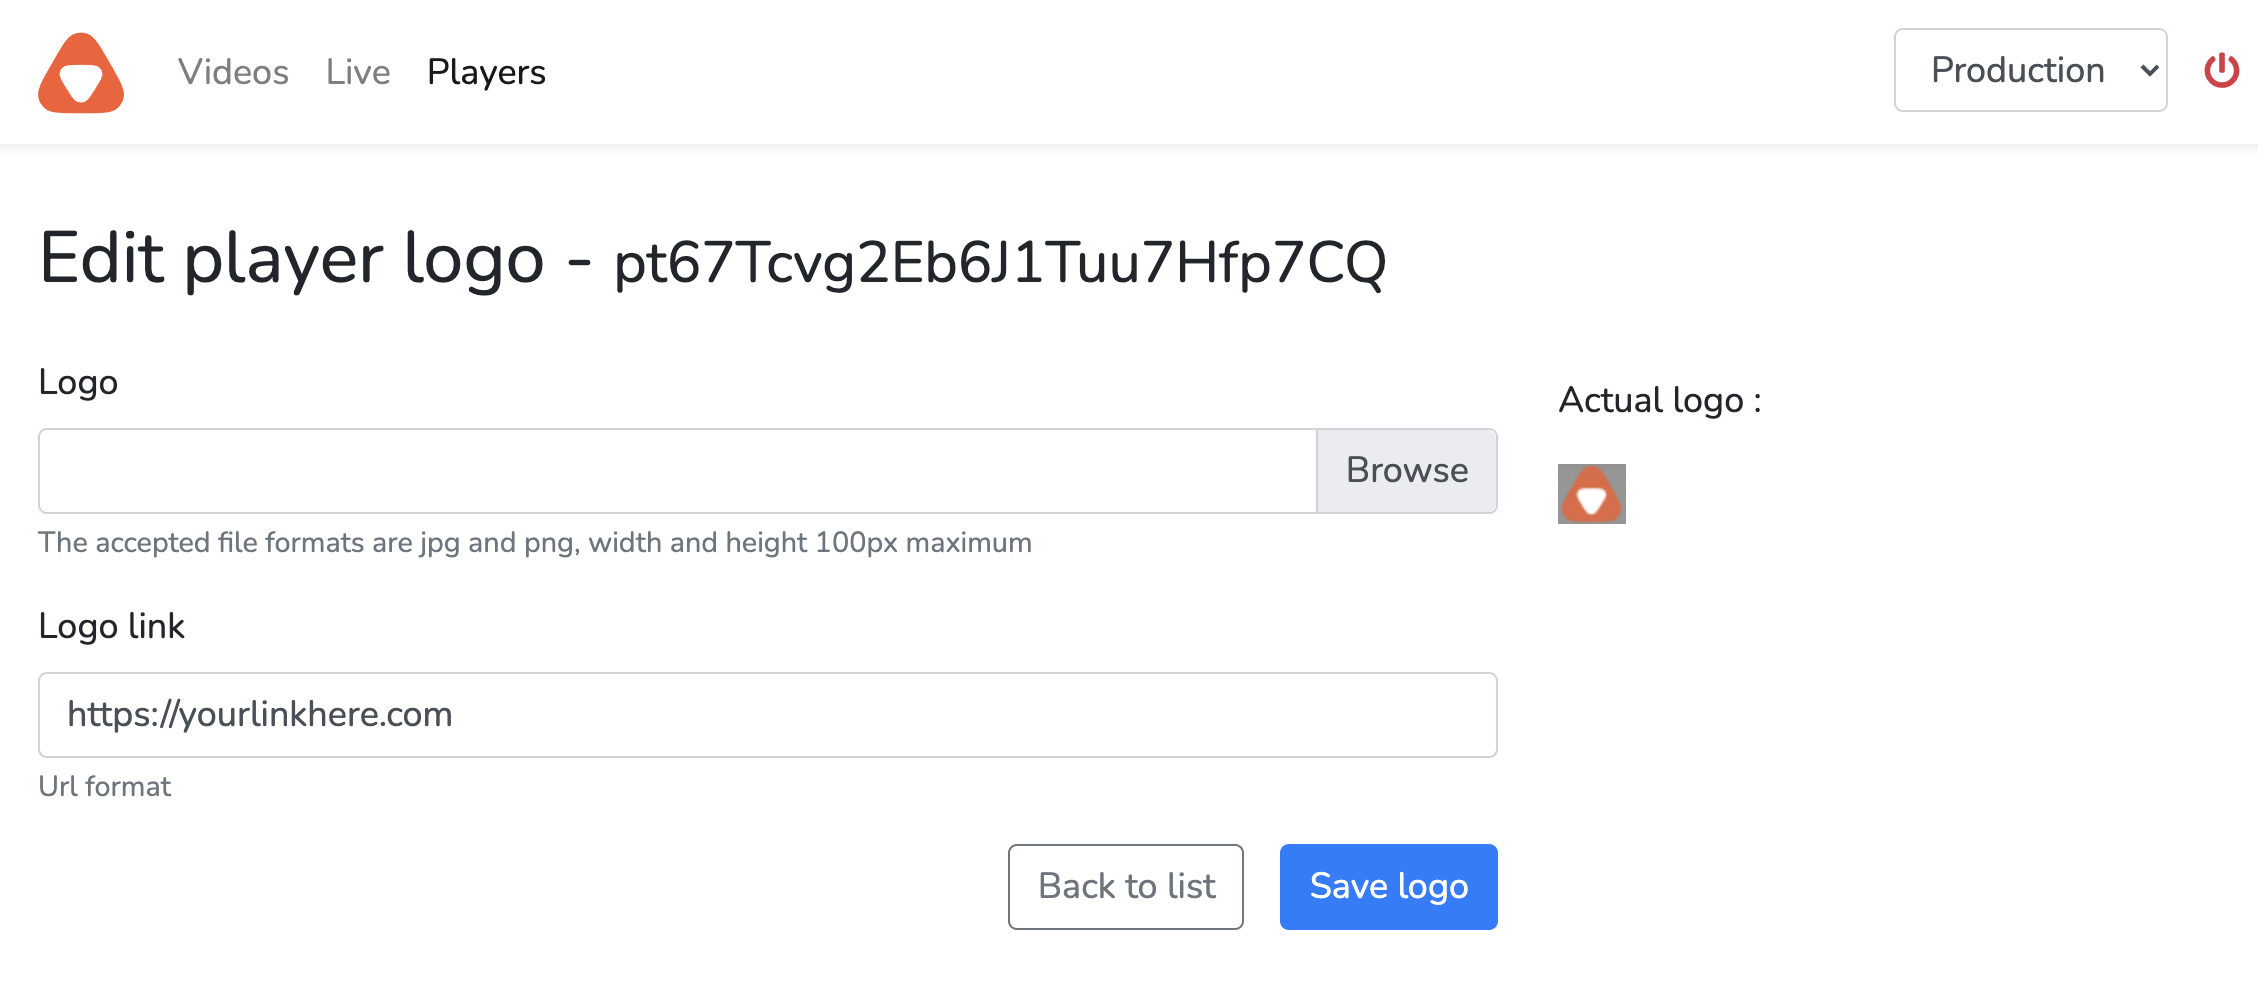Select the Players navigation item
Viewport: 2258px width, 992px height.
(x=486, y=72)
